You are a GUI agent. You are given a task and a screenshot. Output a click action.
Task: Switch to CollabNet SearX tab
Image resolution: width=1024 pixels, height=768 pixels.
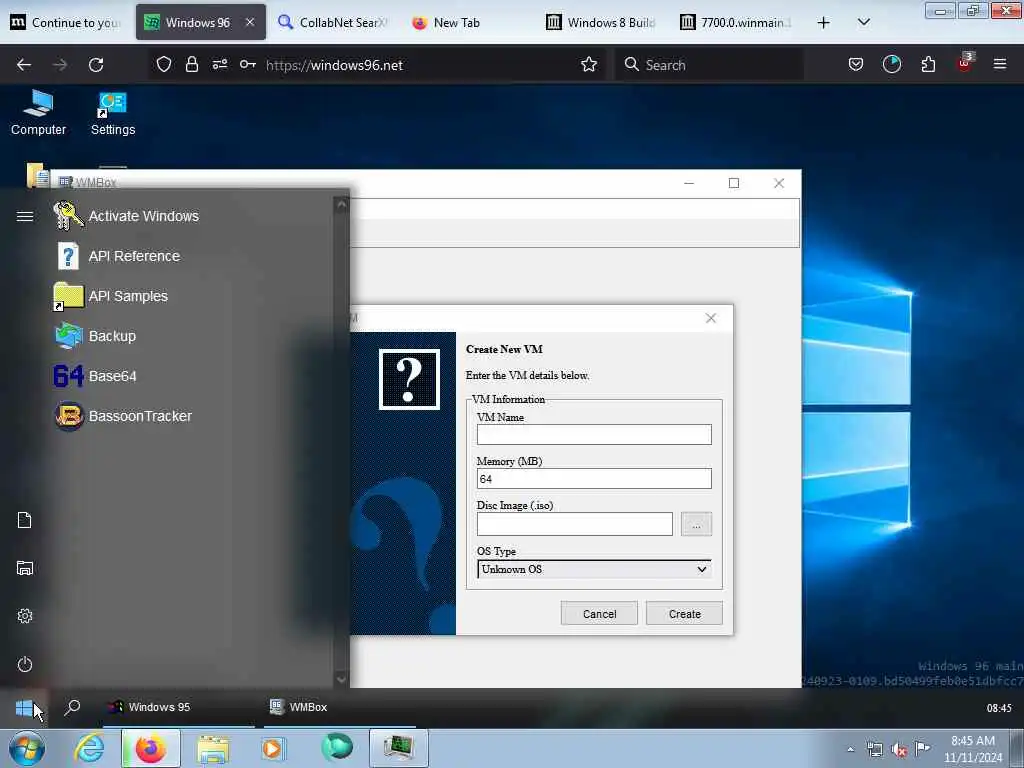click(x=332, y=22)
